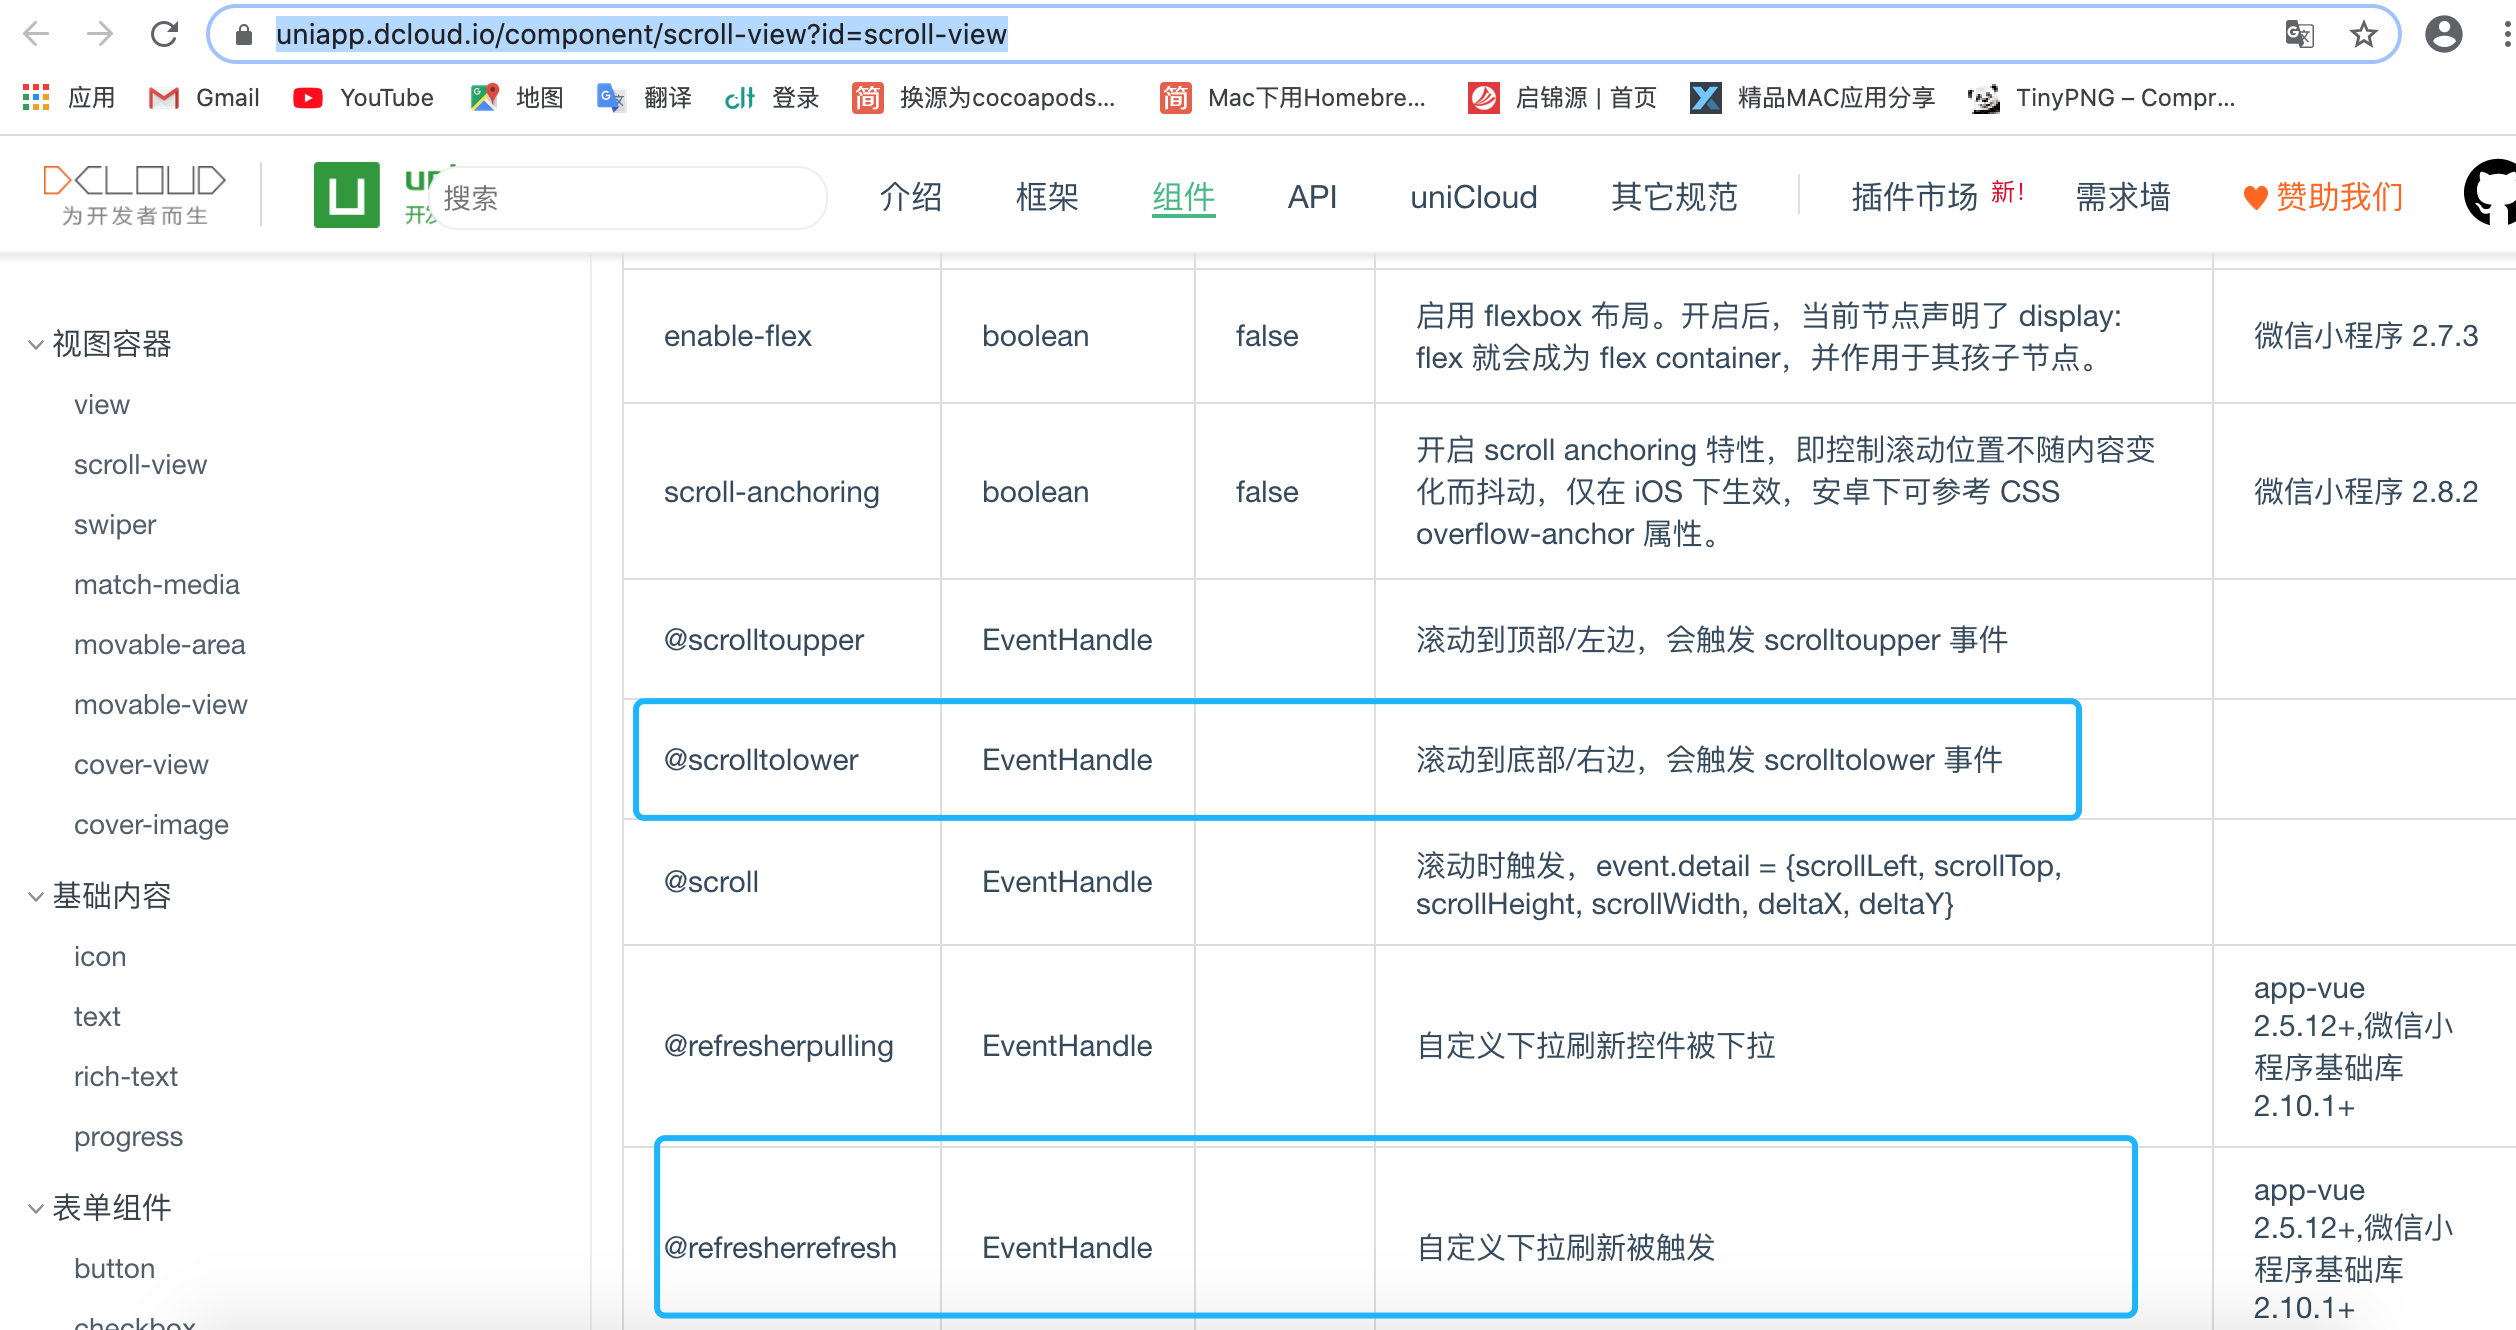Open the Gmail bookmark

[x=204, y=98]
